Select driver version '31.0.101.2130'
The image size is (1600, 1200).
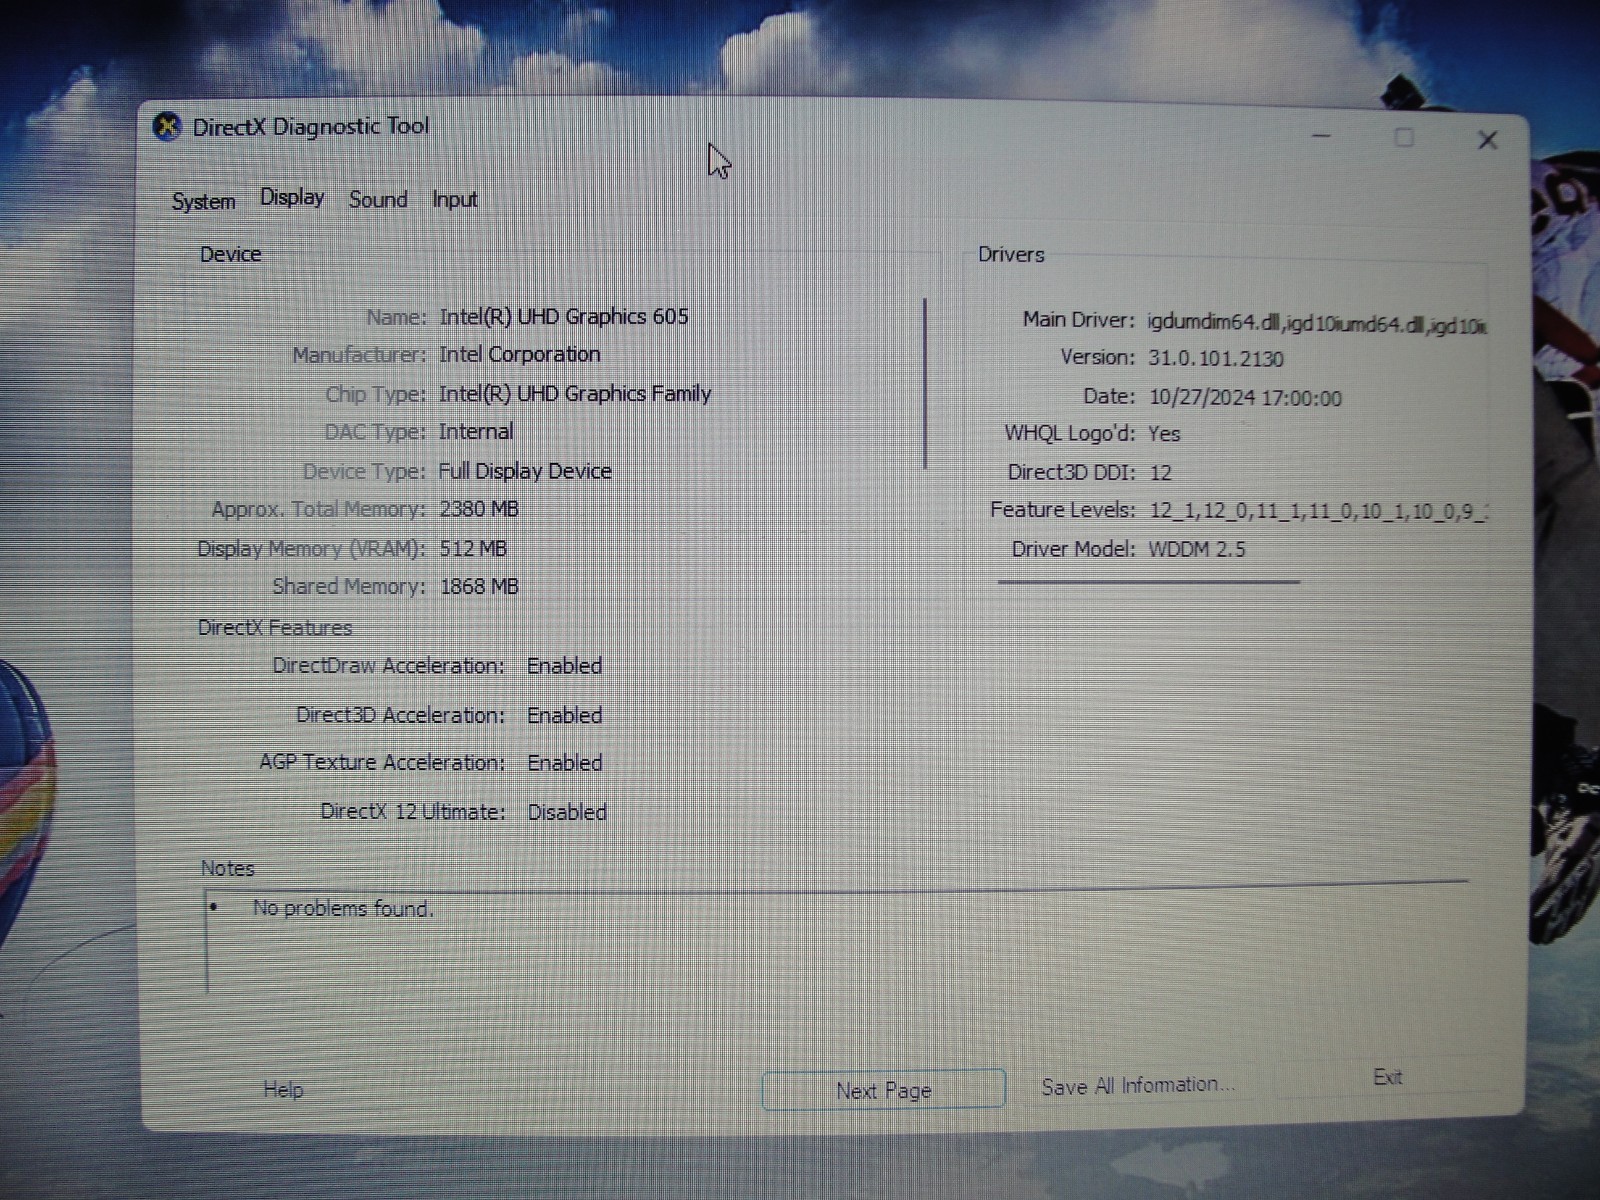tap(1215, 358)
